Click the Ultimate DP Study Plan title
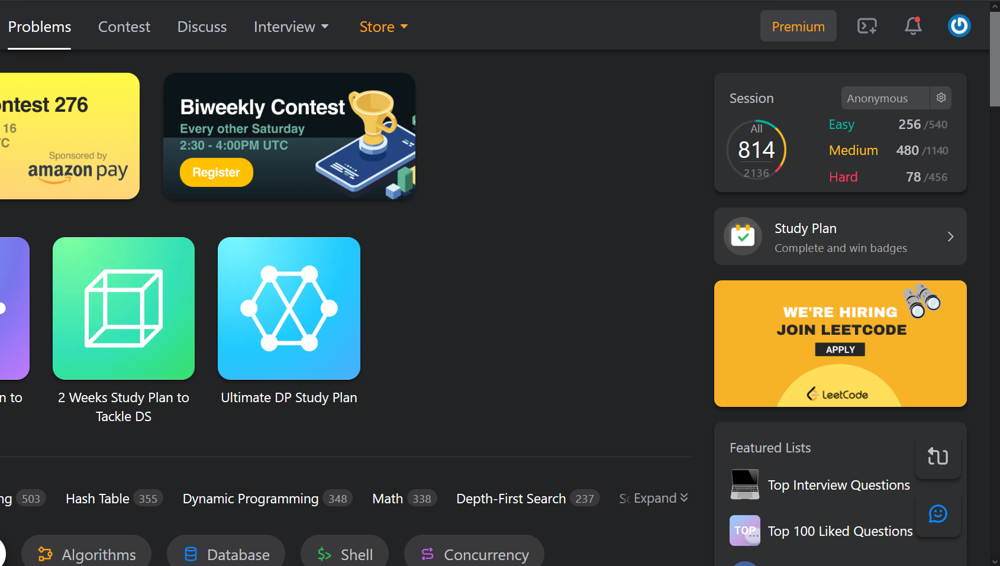This screenshot has height=566, width=1000. pyautogui.click(x=289, y=398)
